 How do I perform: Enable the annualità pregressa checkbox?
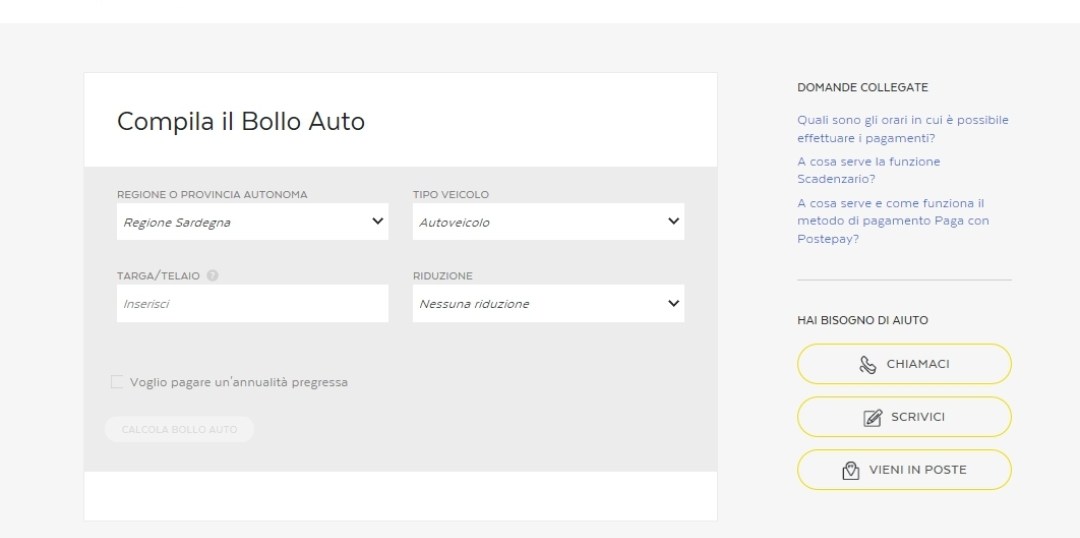click(118, 382)
